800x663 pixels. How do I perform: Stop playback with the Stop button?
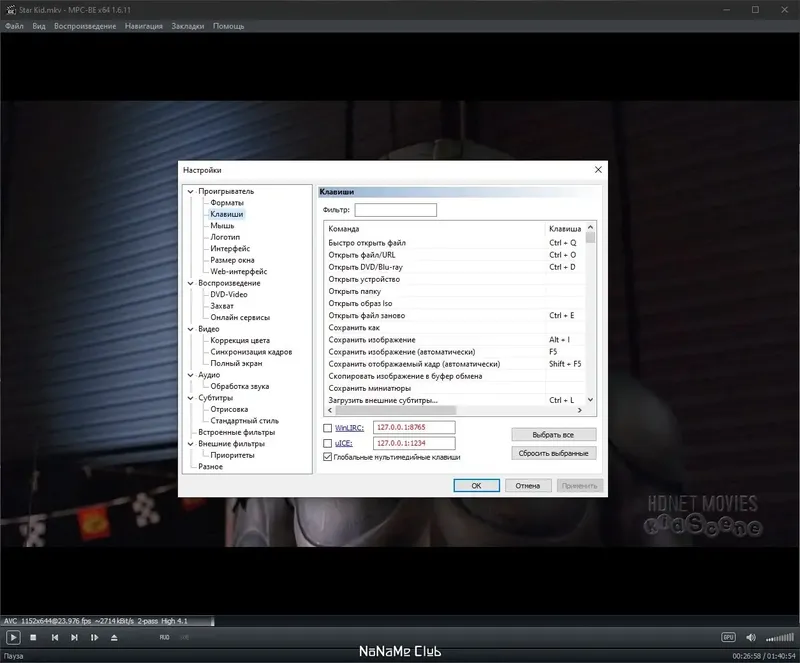[x=33, y=637]
